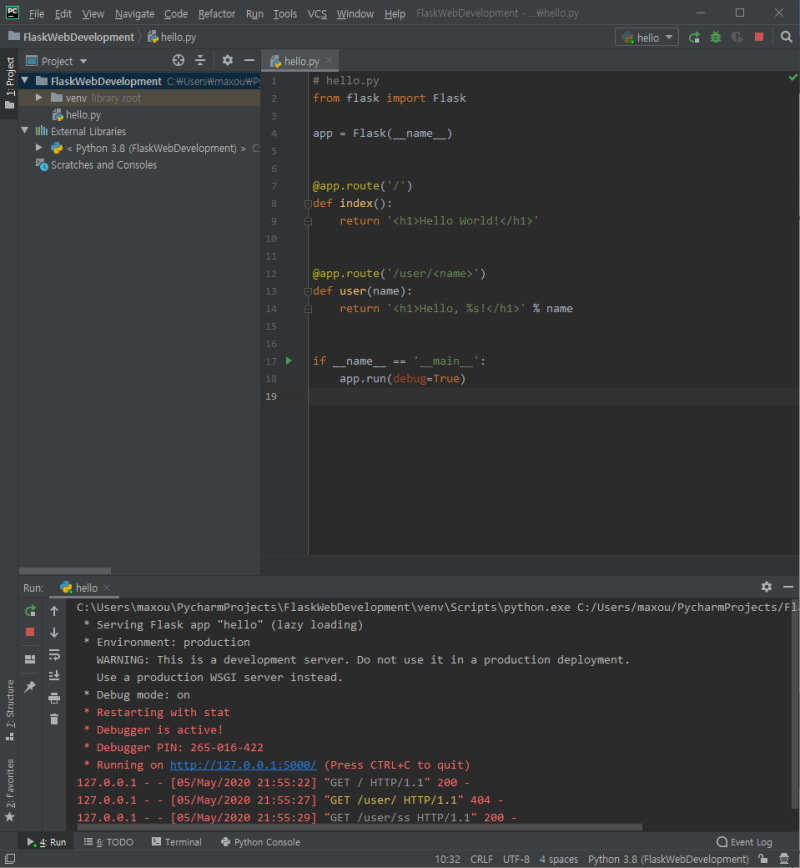Print the console output
The height and width of the screenshot is (868, 800).
coord(54,698)
